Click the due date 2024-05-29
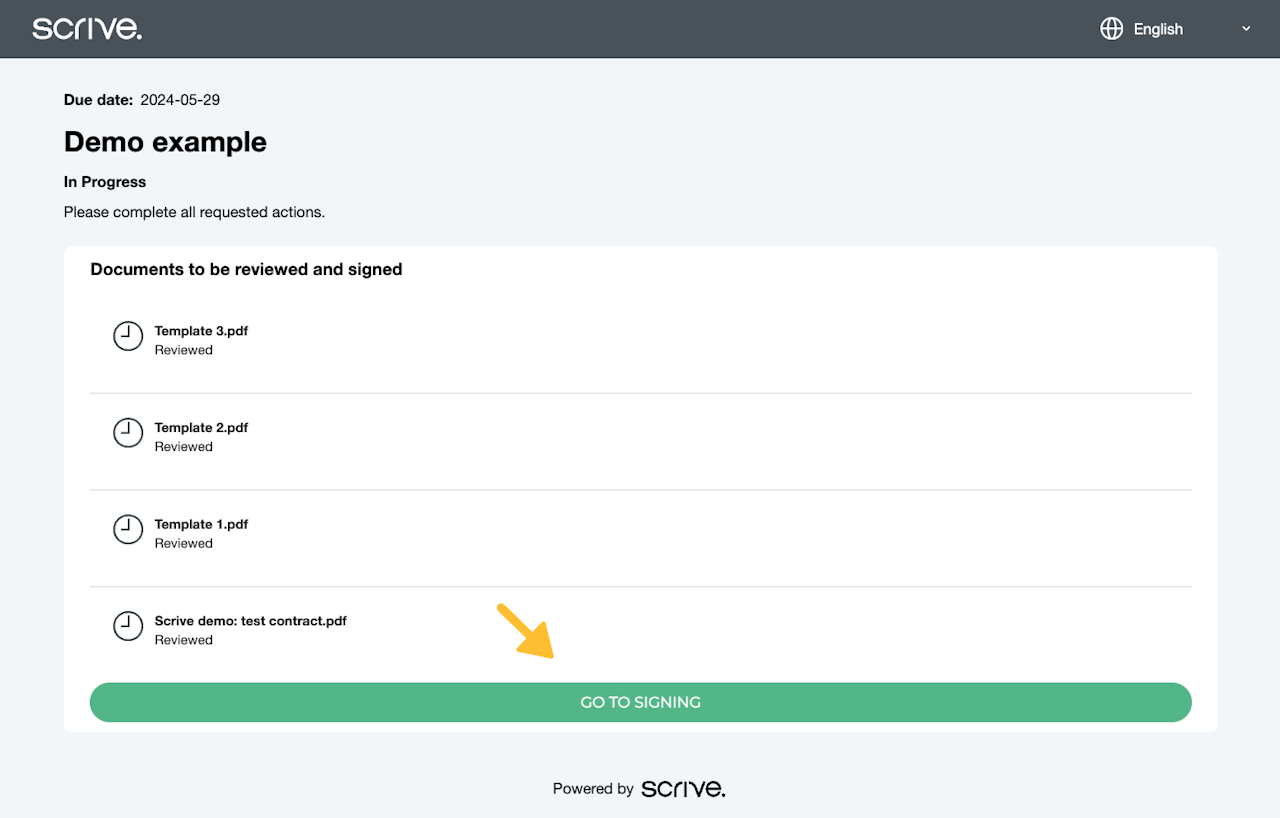 180,100
